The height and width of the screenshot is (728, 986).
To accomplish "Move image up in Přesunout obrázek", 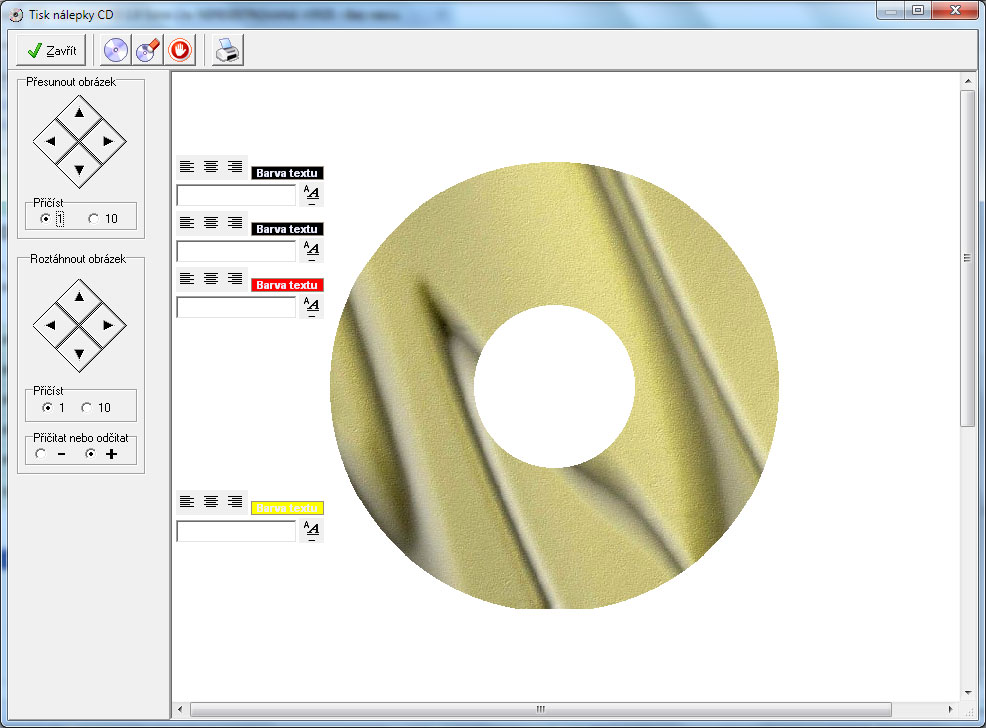I will [80, 113].
